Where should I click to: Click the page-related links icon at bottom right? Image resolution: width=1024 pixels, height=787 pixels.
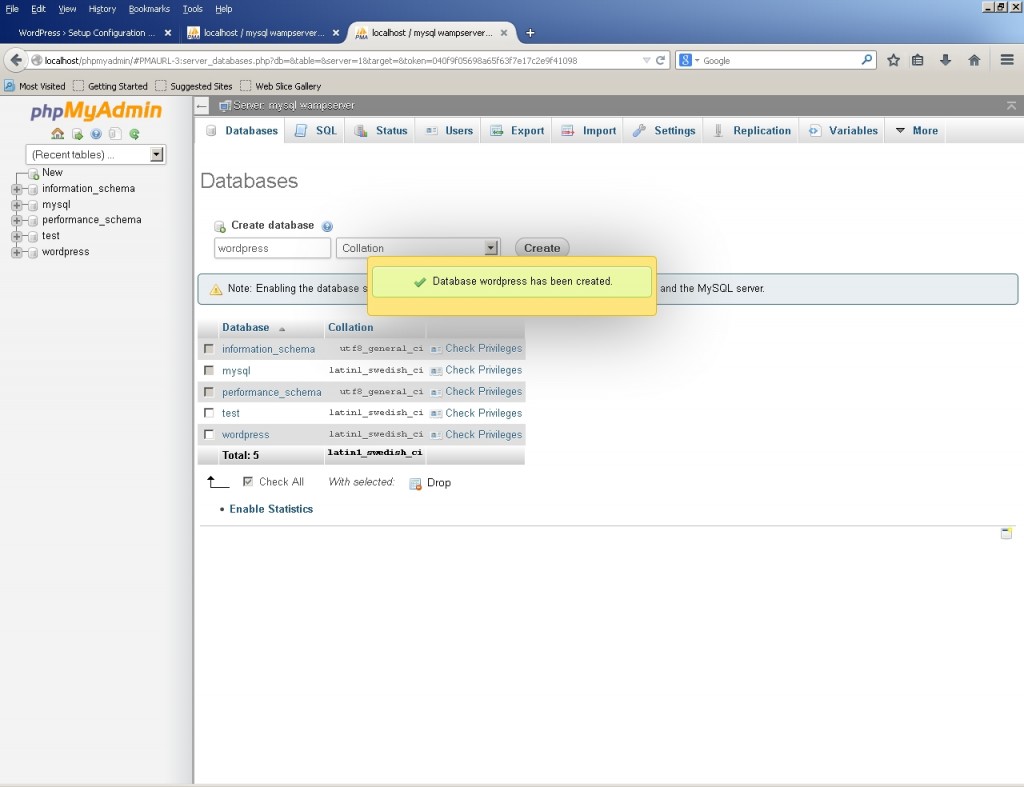click(1006, 533)
